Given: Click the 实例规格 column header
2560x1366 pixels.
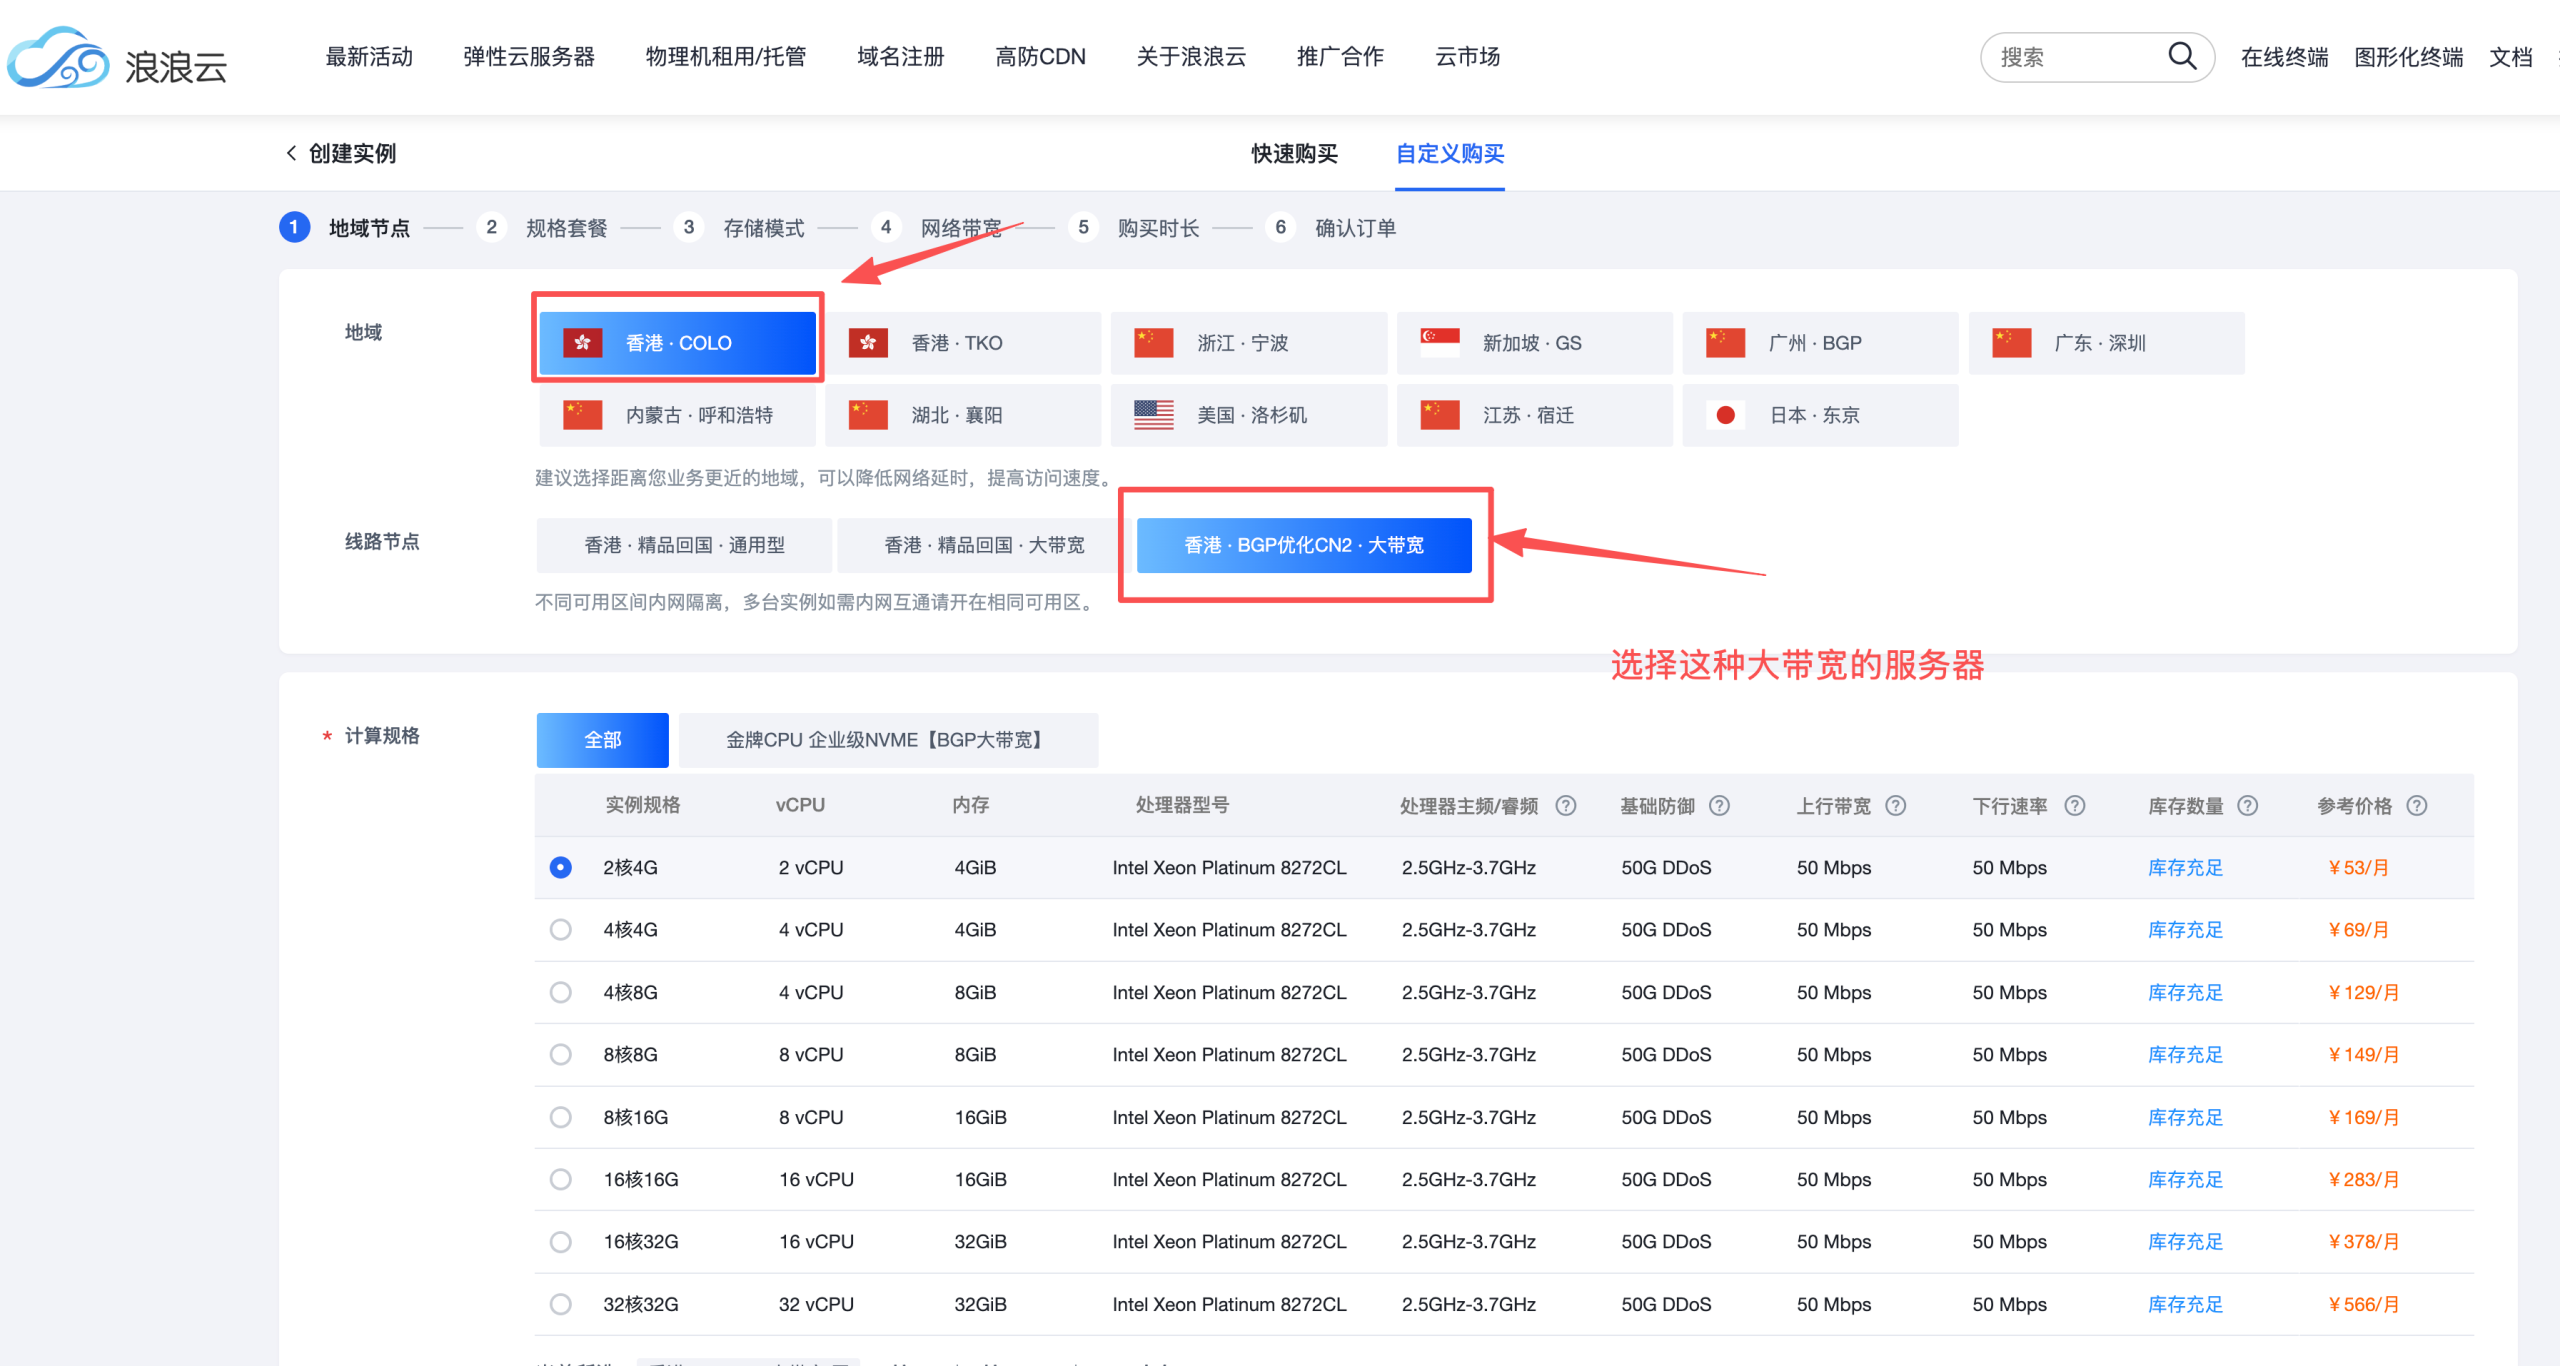Looking at the screenshot, I should [x=642, y=805].
